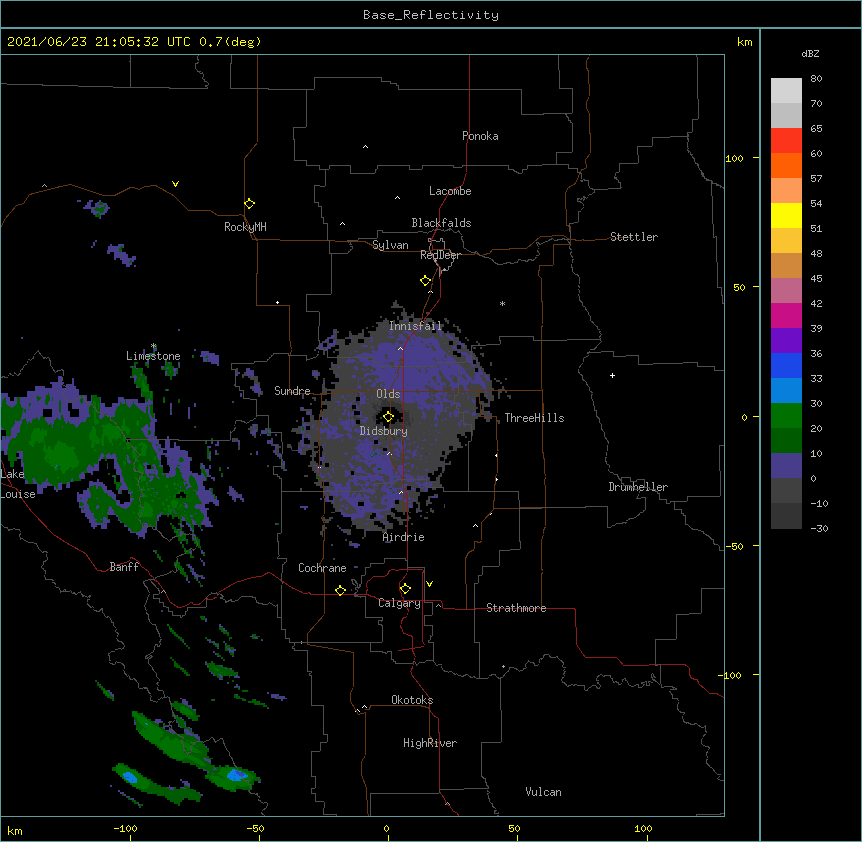Click the ThreeHills city label
The image size is (862, 842).
(534, 418)
